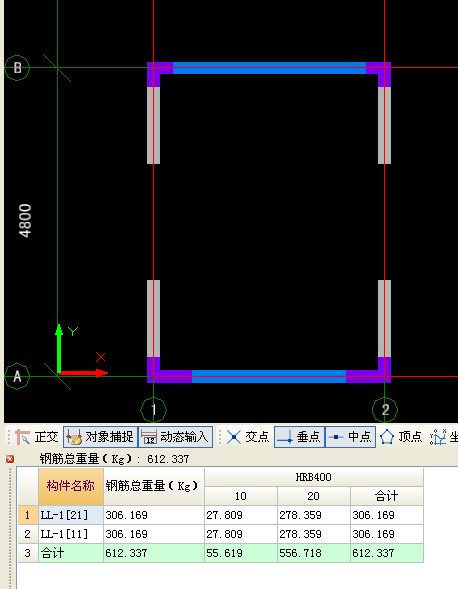458x589 pixels.
Task: Click 55.619 cell in totals row
Action: tap(241, 553)
